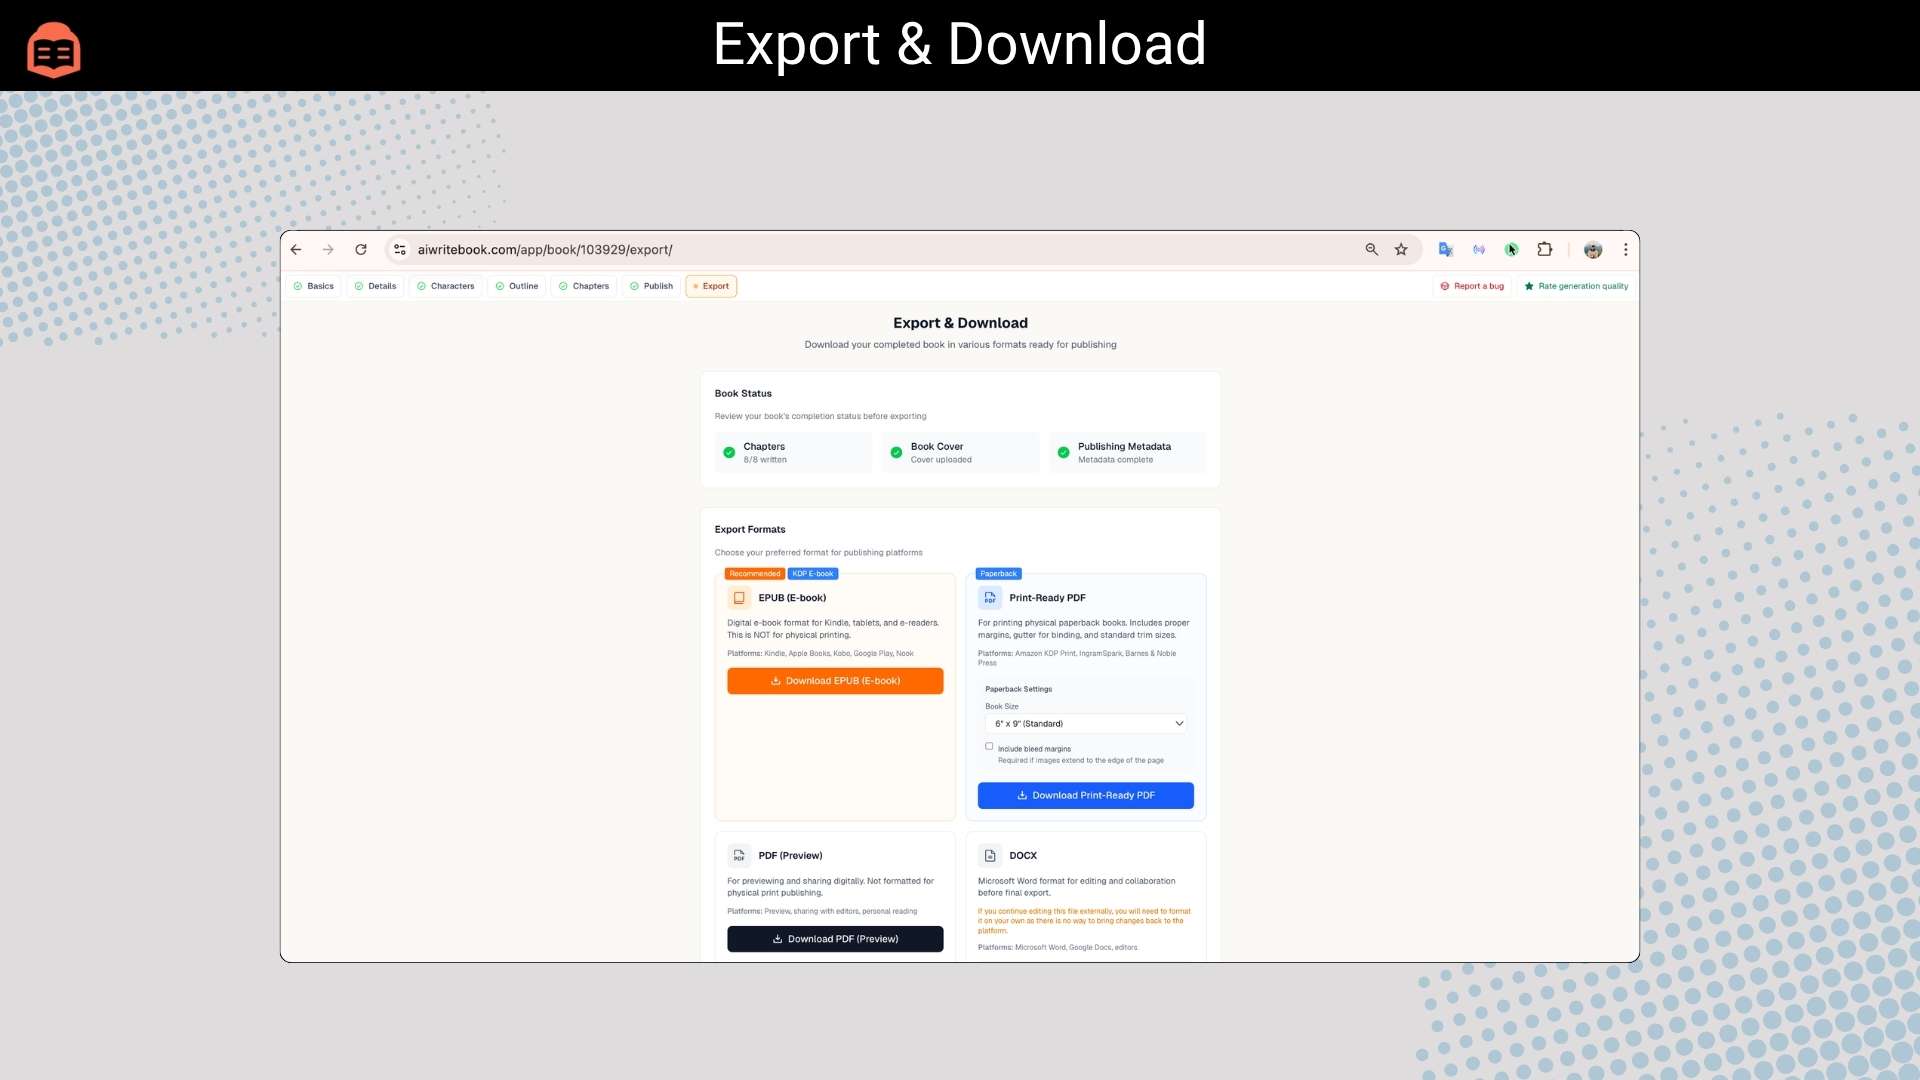Open the browser three-dot menu
The height and width of the screenshot is (1080, 1920).
tap(1625, 250)
